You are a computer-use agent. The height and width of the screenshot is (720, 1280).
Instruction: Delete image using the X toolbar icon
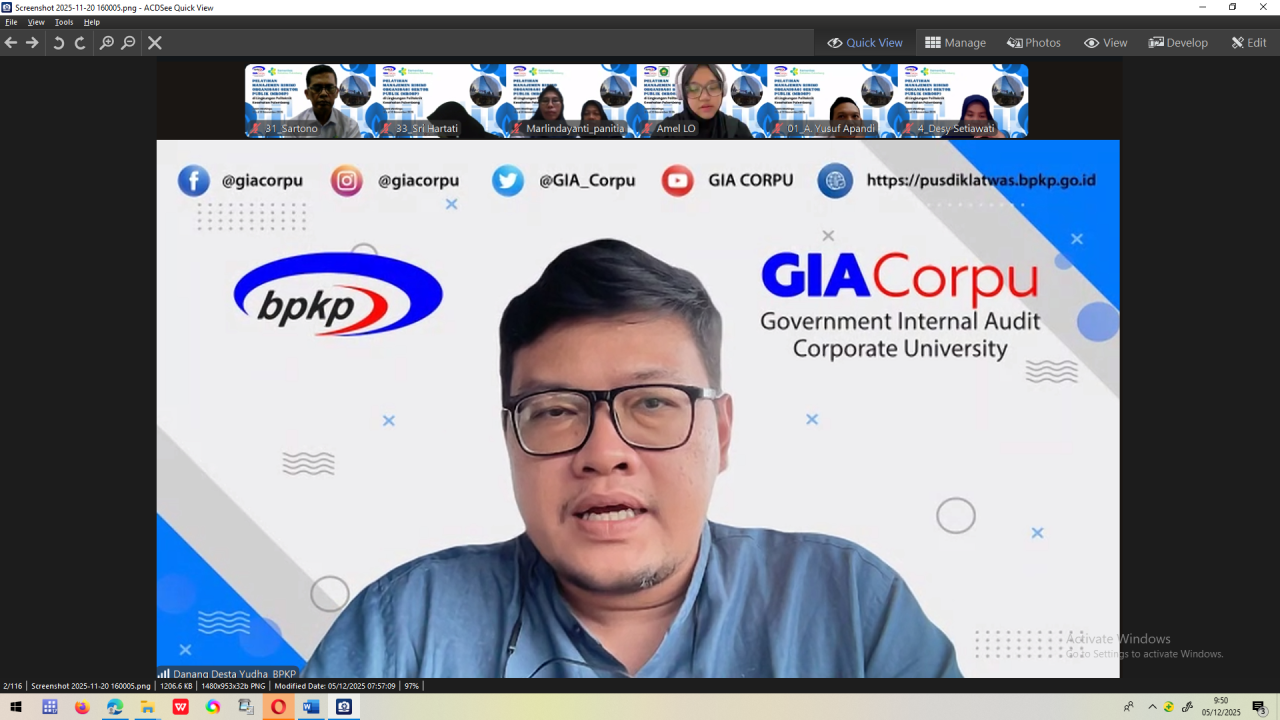coord(155,43)
